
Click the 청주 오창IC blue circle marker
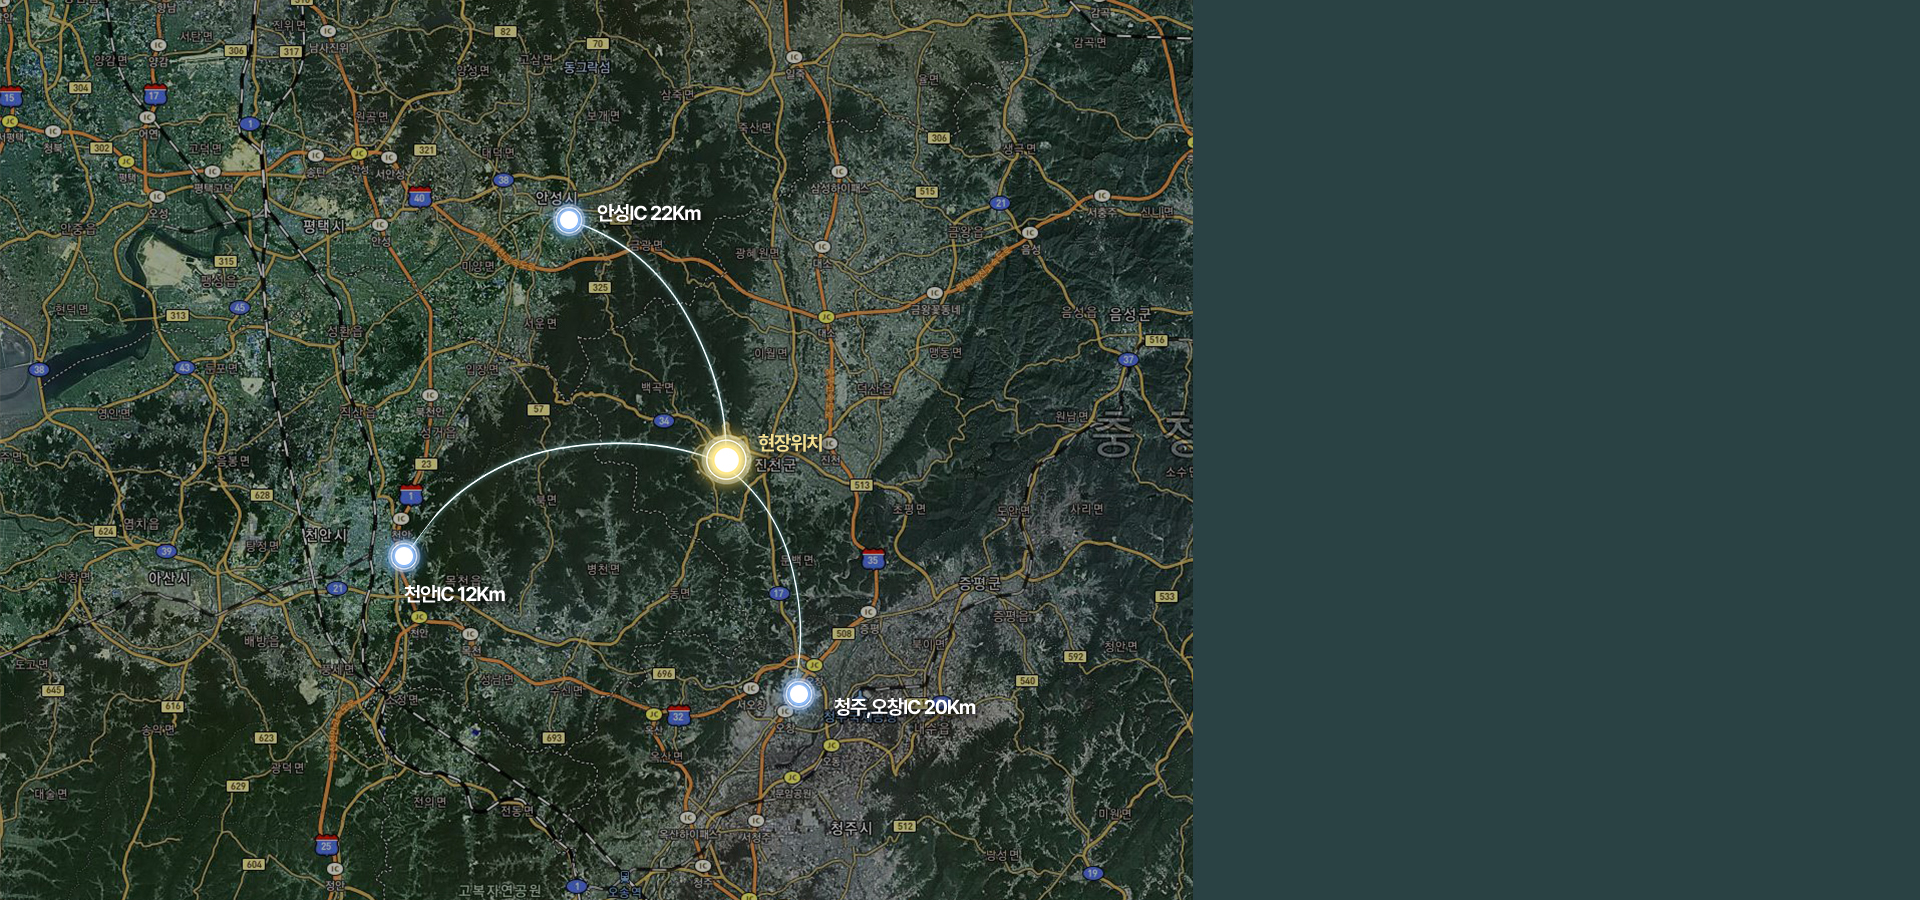(798, 693)
